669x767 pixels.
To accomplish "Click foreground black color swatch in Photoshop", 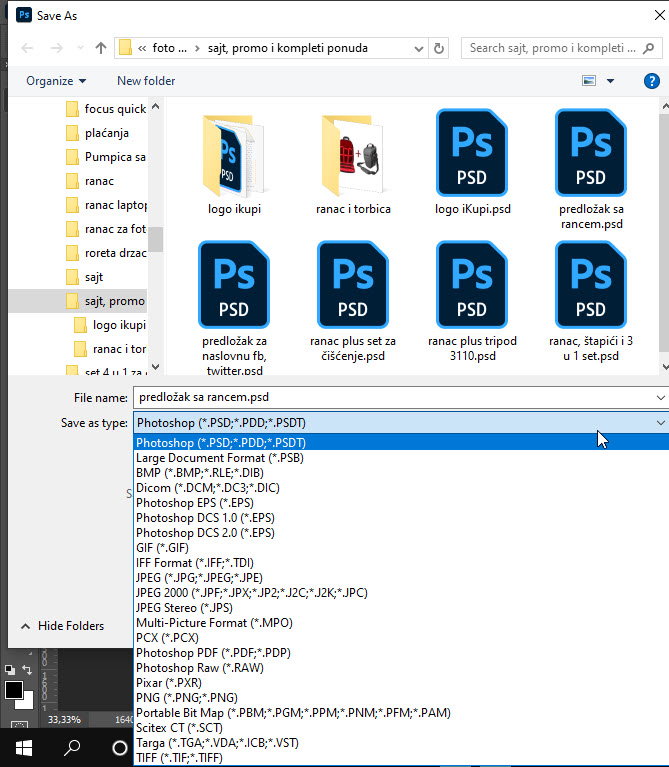I will [x=14, y=690].
